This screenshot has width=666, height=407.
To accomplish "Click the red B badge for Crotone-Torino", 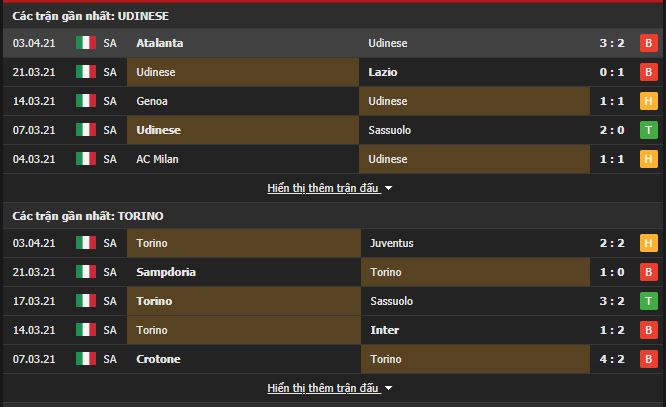I will 649,359.
